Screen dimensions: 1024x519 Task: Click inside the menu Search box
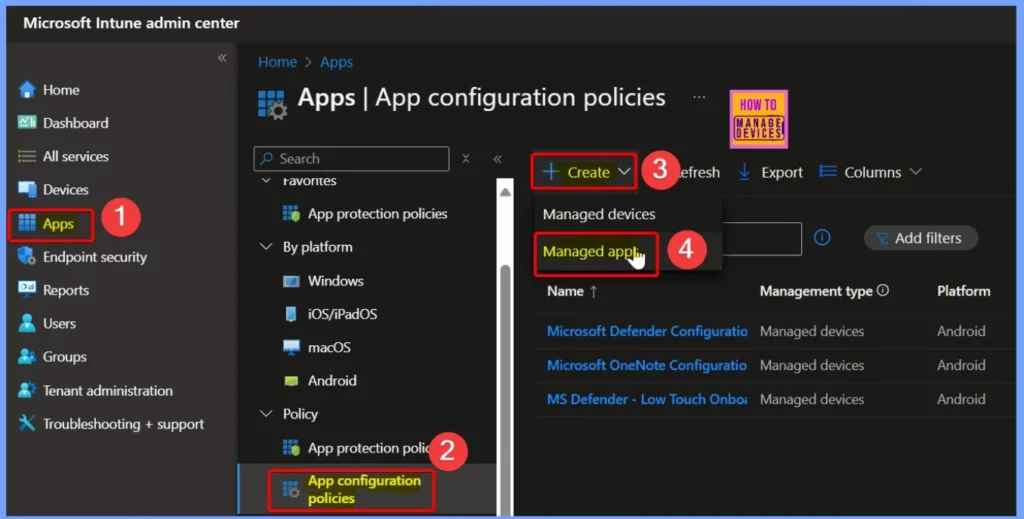pyautogui.click(x=351, y=159)
